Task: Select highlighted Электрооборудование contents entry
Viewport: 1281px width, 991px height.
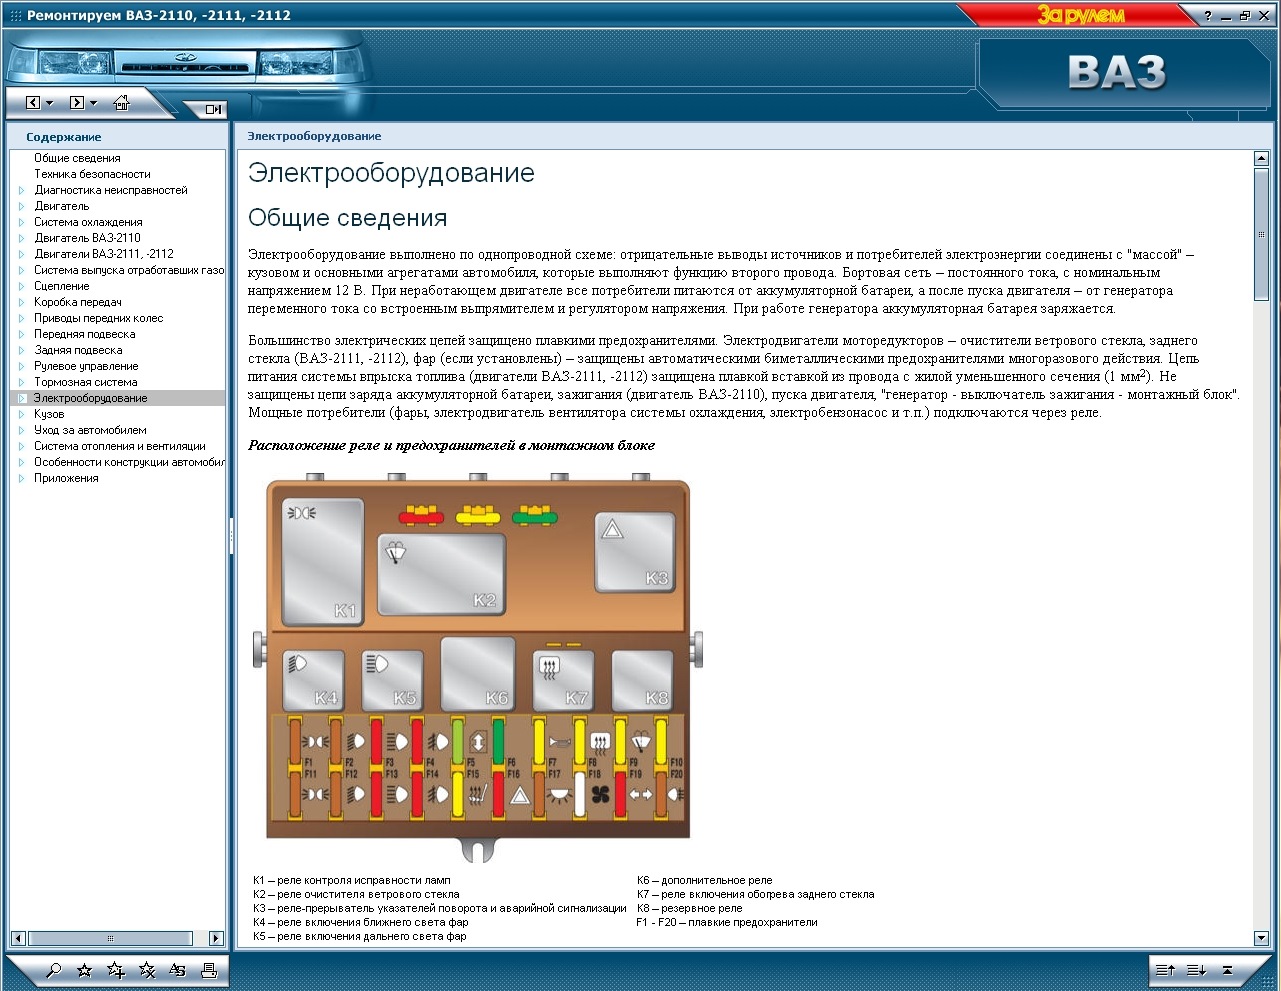Action: coord(90,398)
